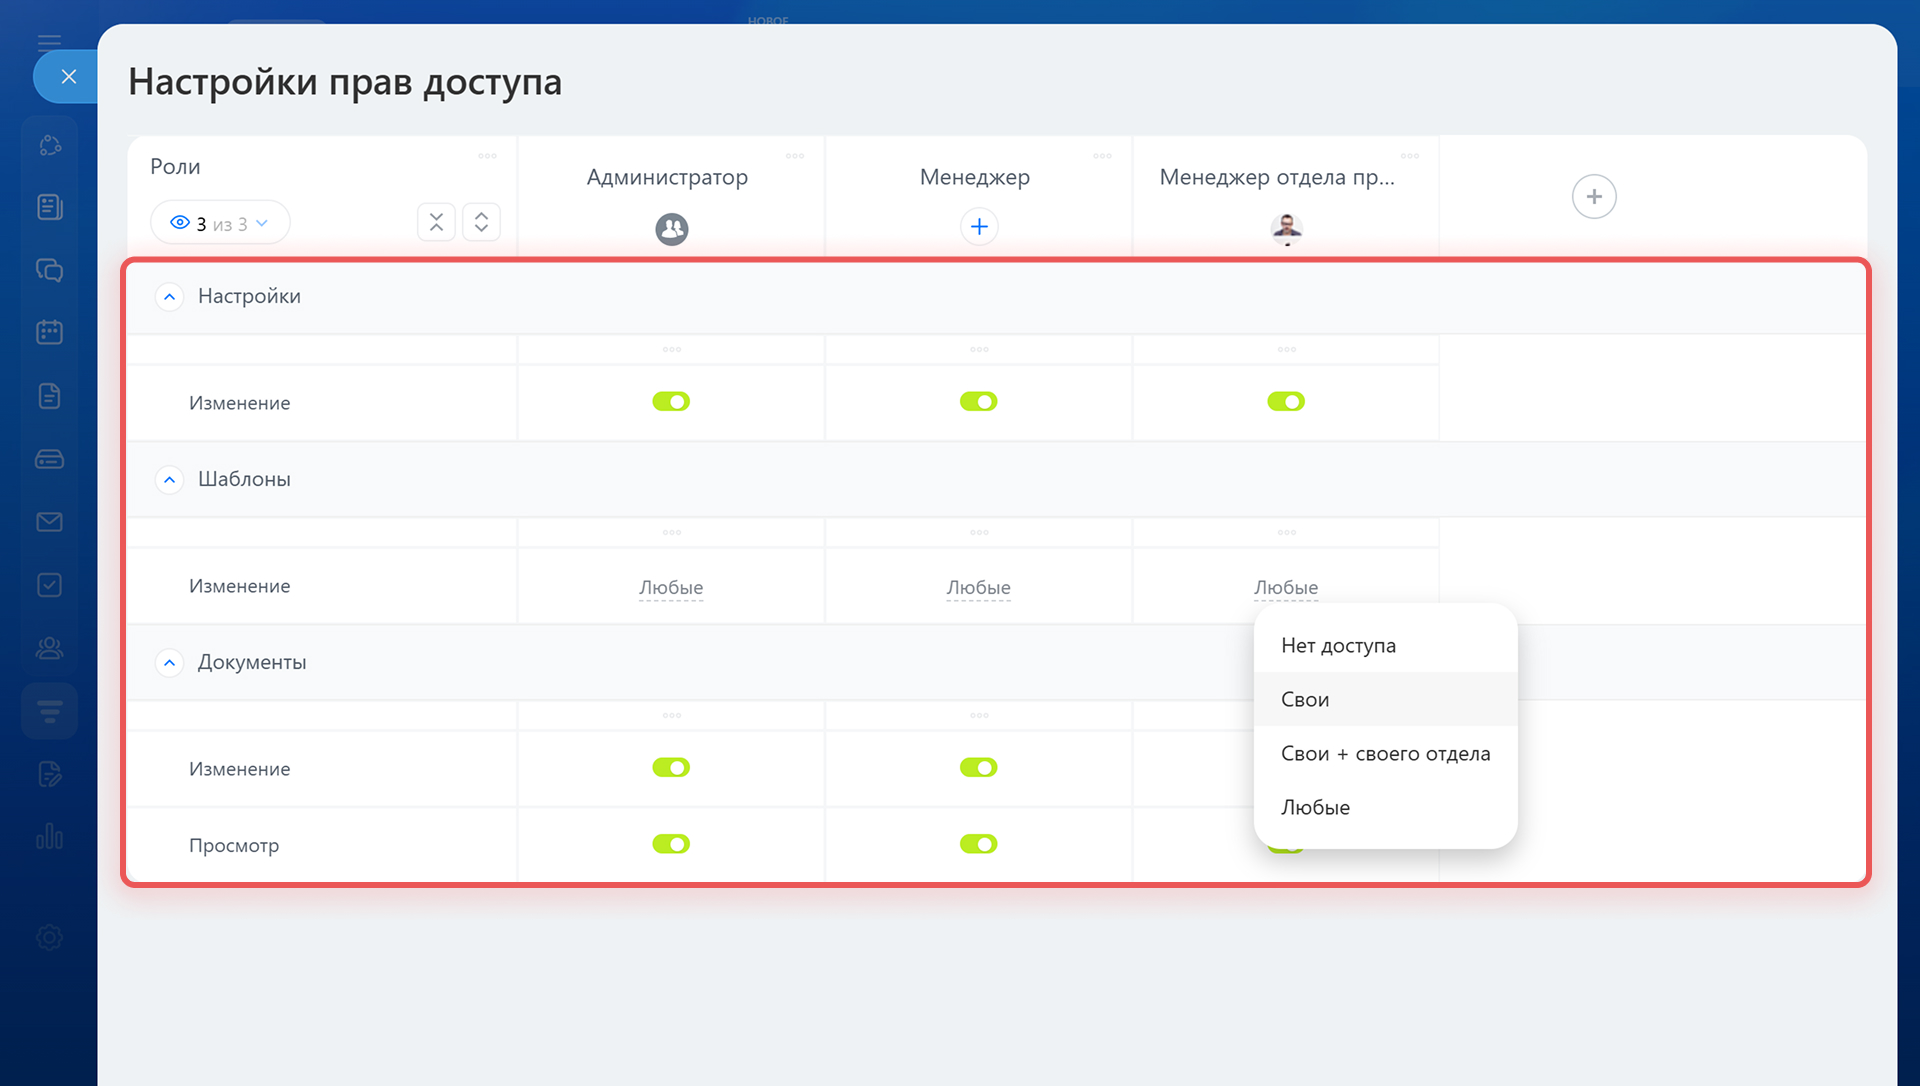The image size is (1920, 1086).
Task: Toggle Настройки Изменение for Администратор
Action: 671,402
